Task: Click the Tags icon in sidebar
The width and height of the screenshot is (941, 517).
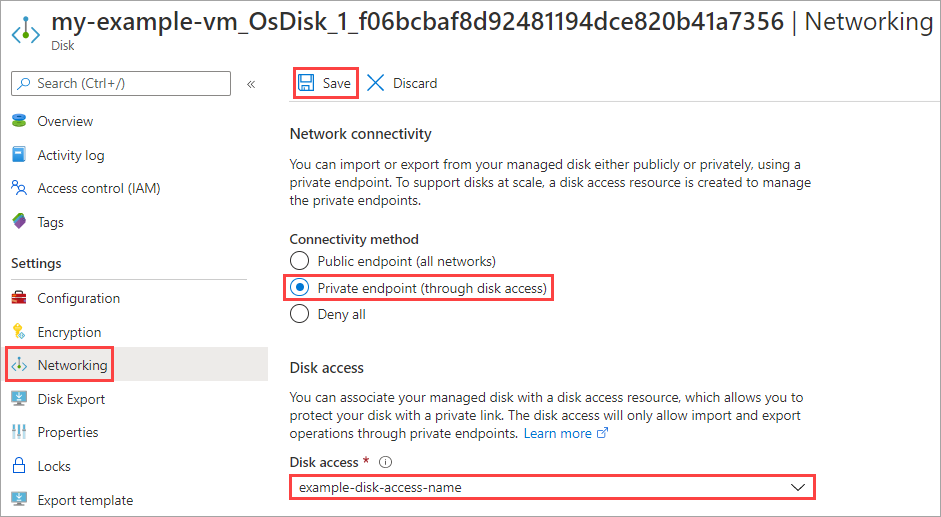Action: pos(18,222)
